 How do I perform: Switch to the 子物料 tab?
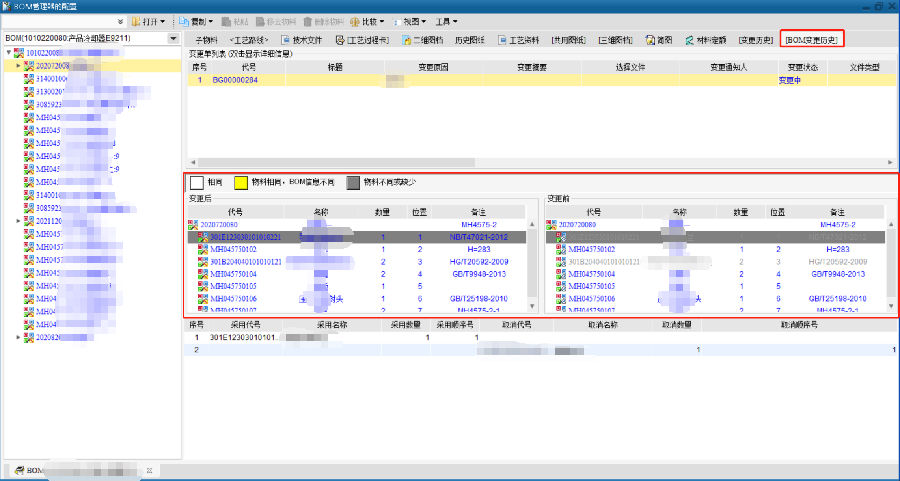(x=205, y=40)
